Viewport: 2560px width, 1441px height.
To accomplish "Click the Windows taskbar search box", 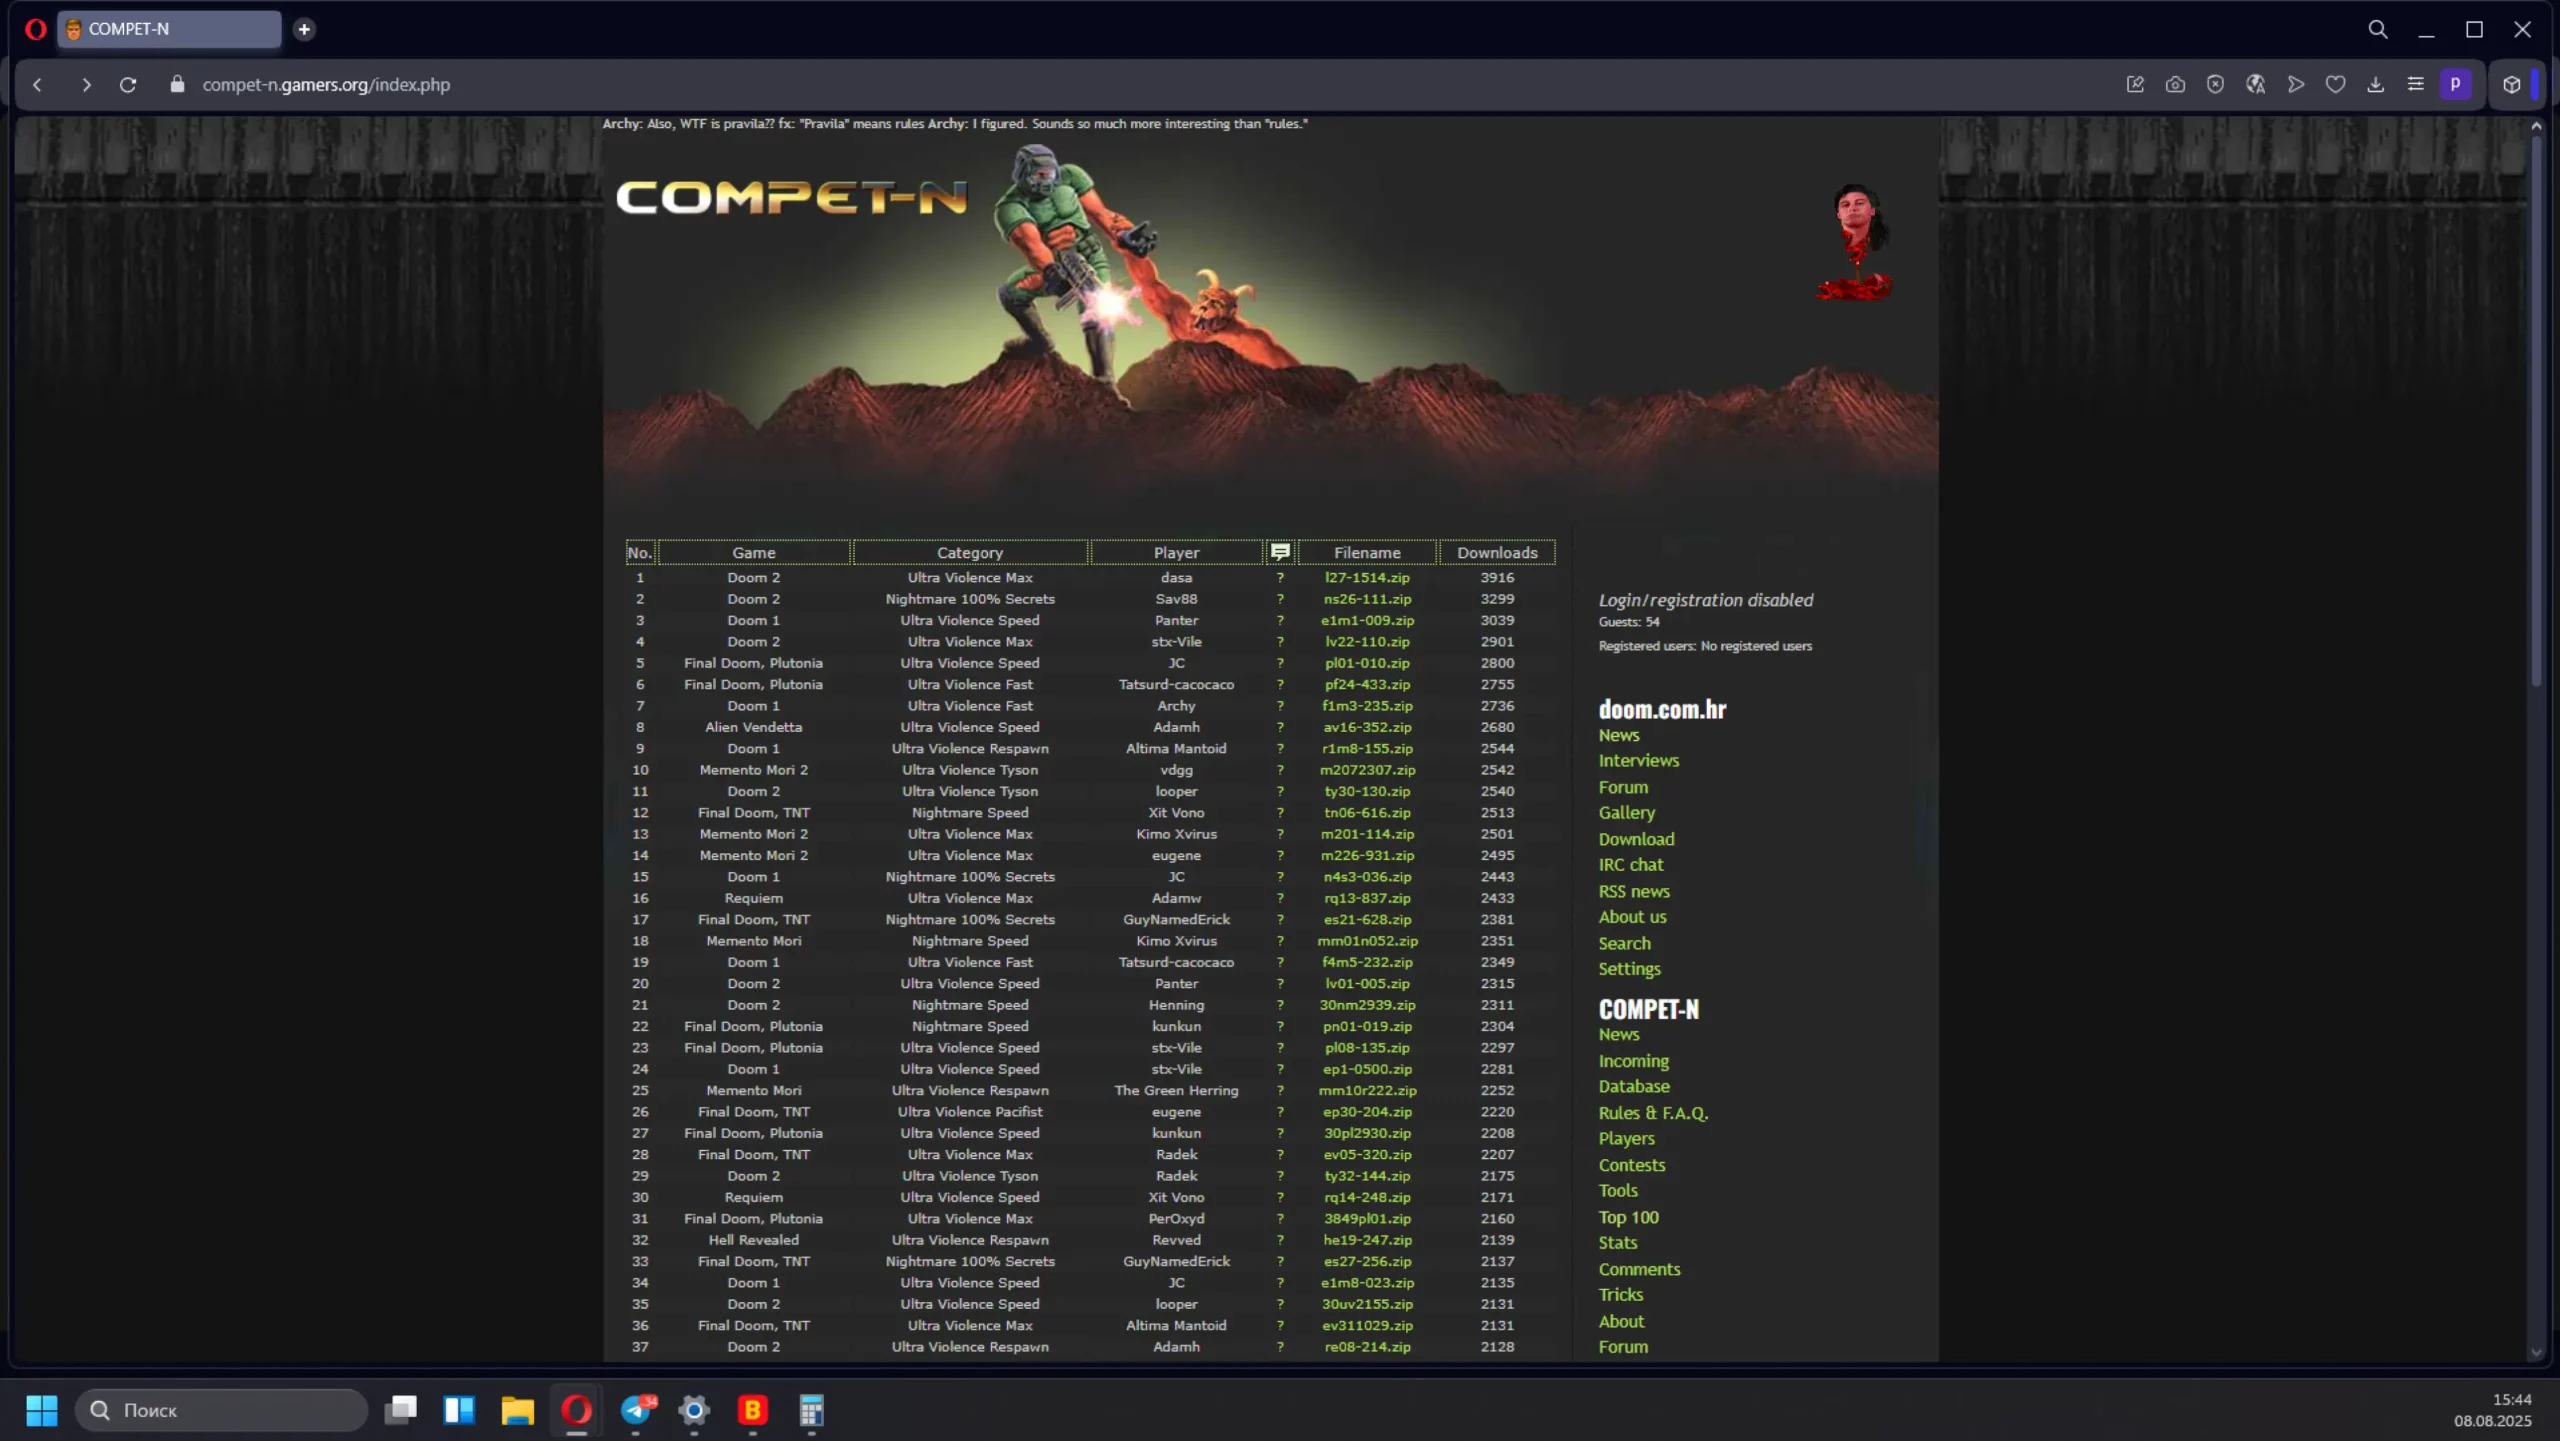I will pyautogui.click(x=222, y=1410).
